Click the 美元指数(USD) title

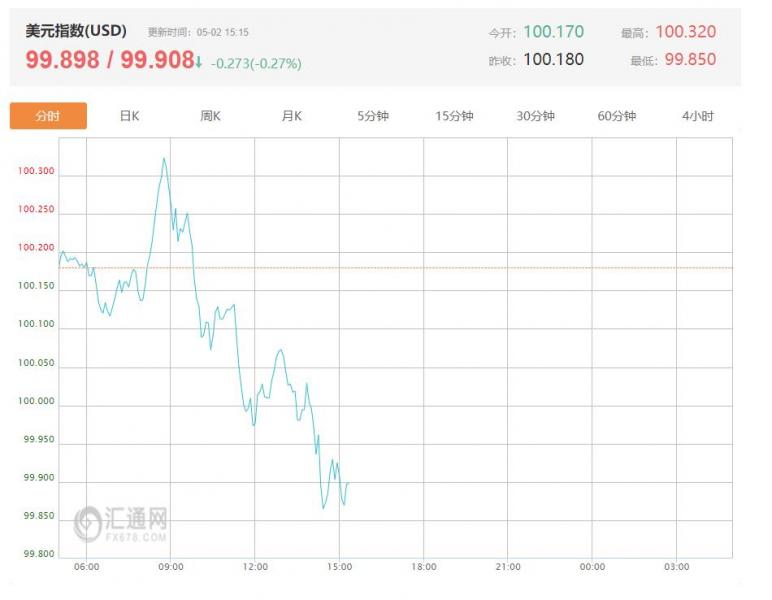(76, 31)
